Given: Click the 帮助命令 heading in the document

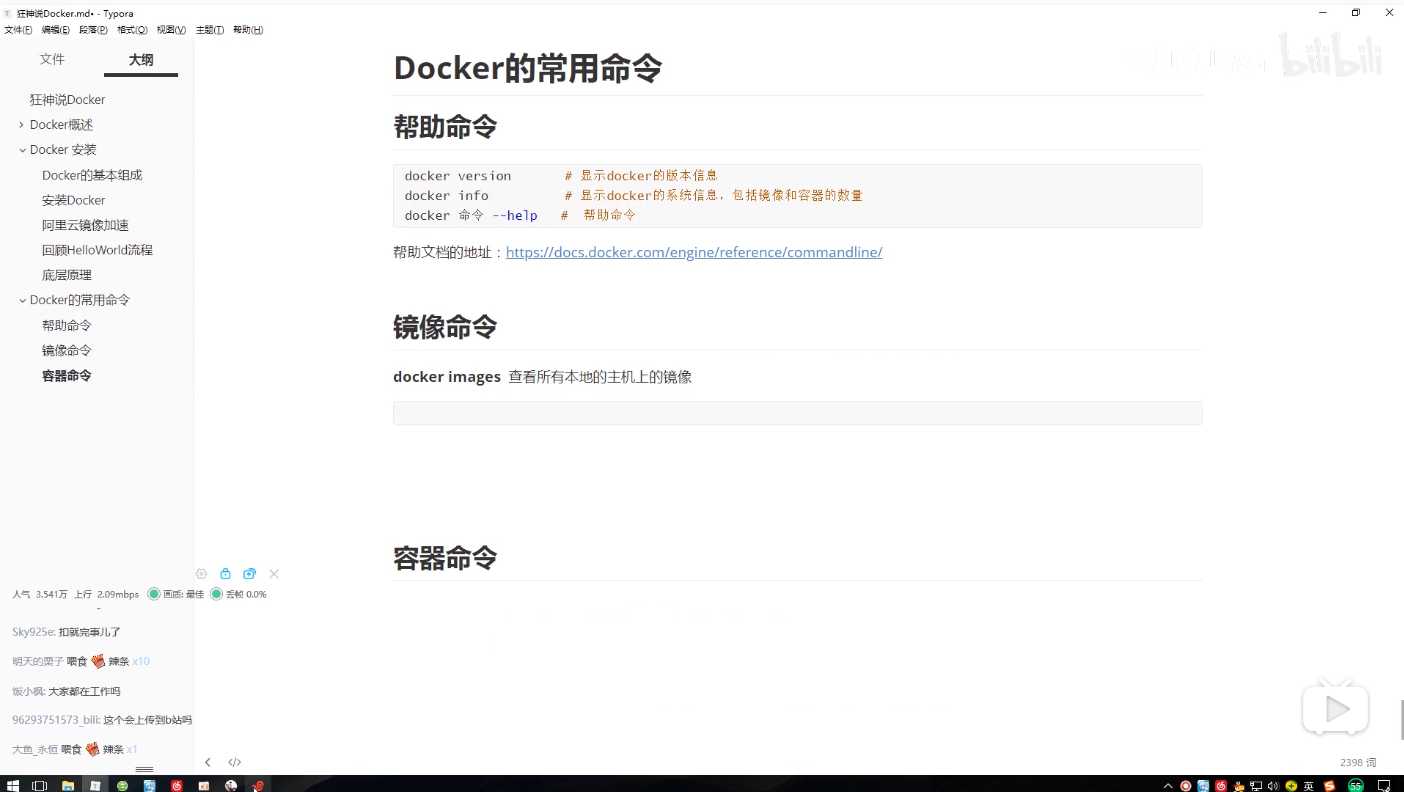Looking at the screenshot, I should 445,127.
